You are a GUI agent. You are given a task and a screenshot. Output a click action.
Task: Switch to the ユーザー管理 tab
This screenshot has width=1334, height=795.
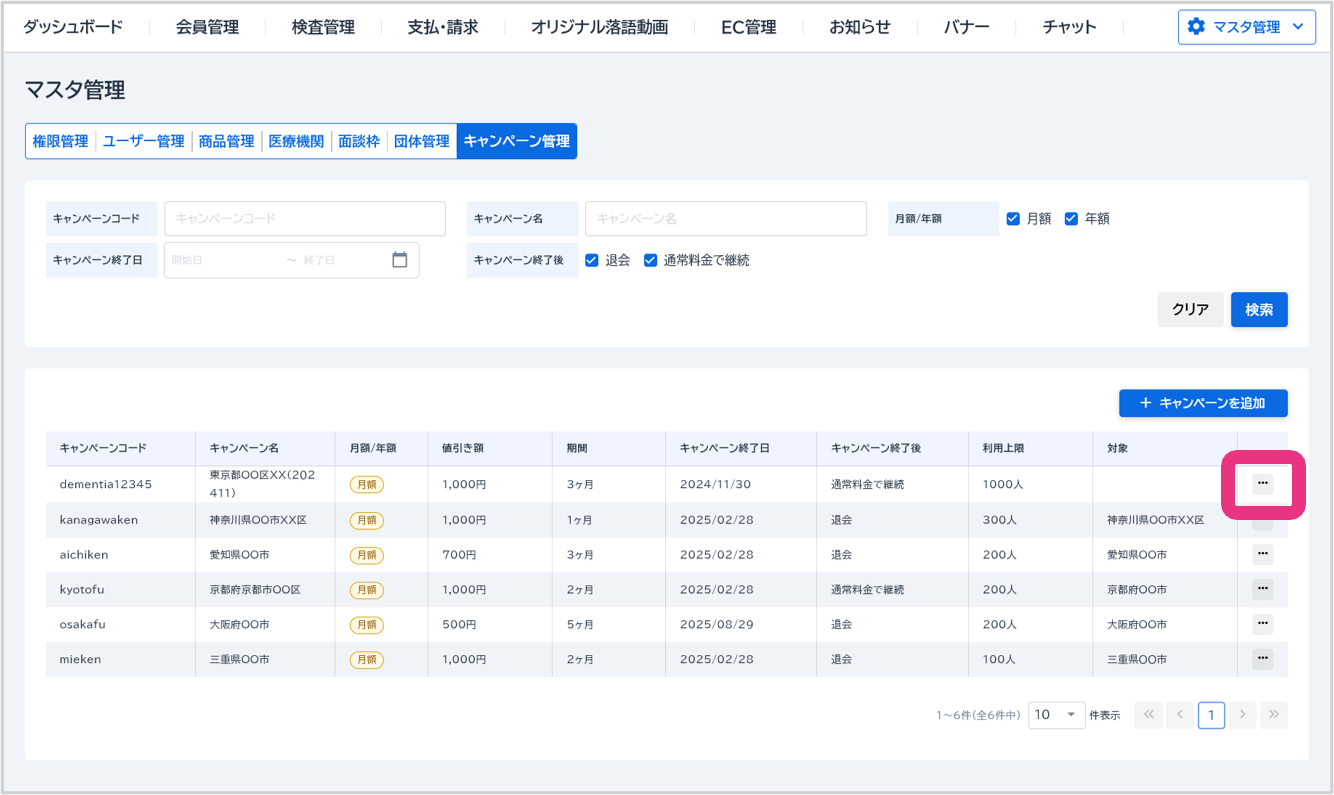143,142
